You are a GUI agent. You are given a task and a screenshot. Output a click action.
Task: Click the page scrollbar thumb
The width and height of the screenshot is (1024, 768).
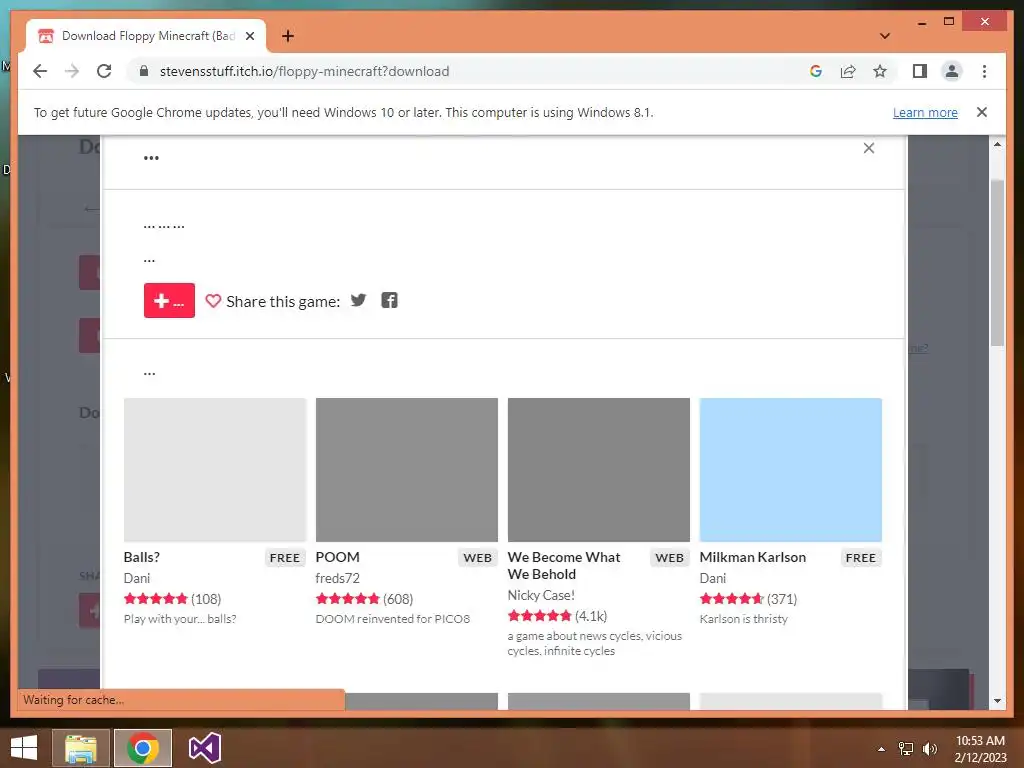pos(997,263)
